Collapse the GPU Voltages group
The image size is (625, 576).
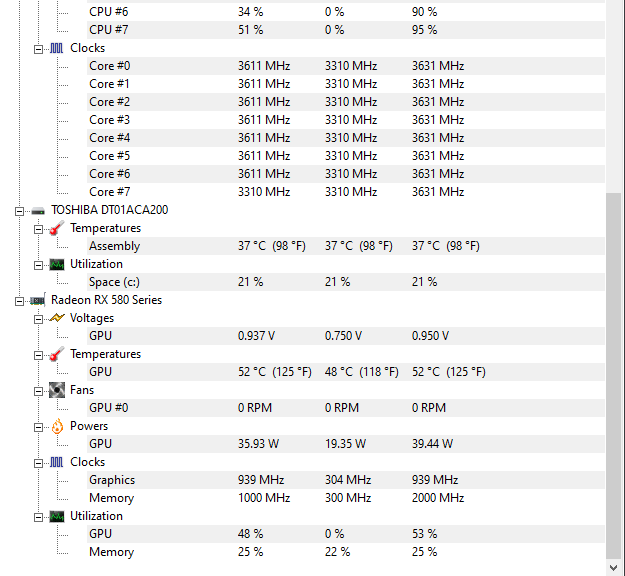click(x=39, y=318)
